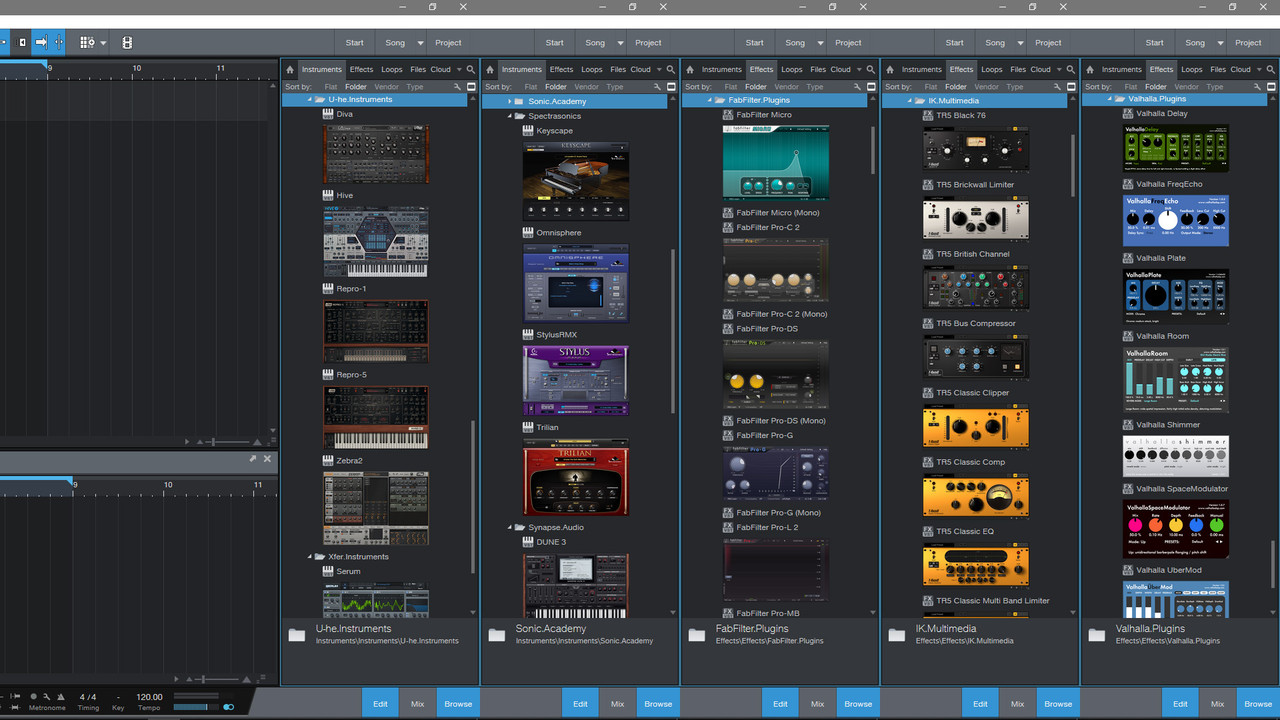Sort Valhalla.Plugins browser by Vendor
This screenshot has width=1280, height=720.
[x=1186, y=87]
